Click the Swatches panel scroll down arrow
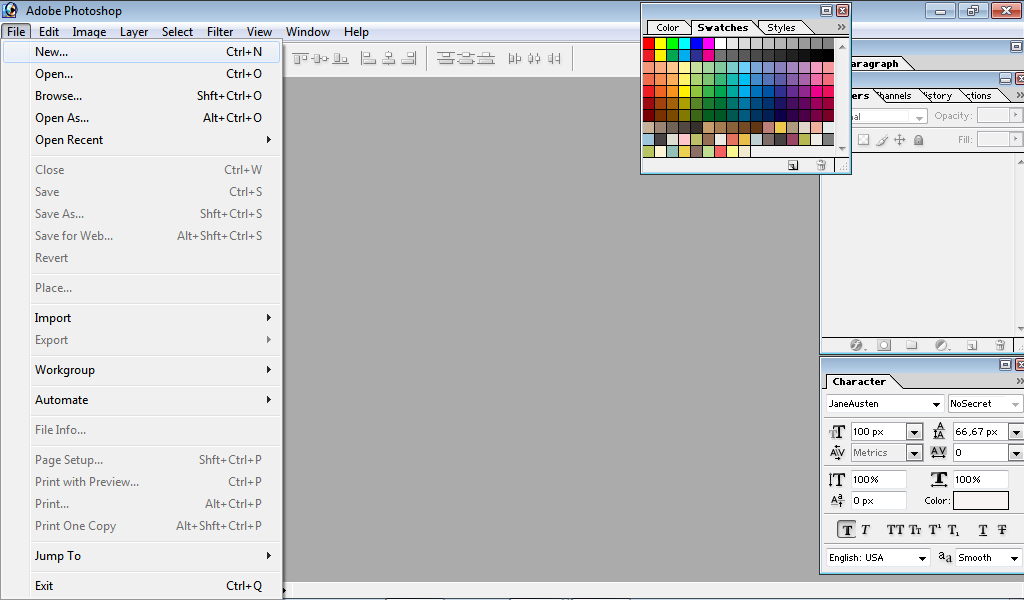The height and width of the screenshot is (600, 1024). [x=842, y=149]
